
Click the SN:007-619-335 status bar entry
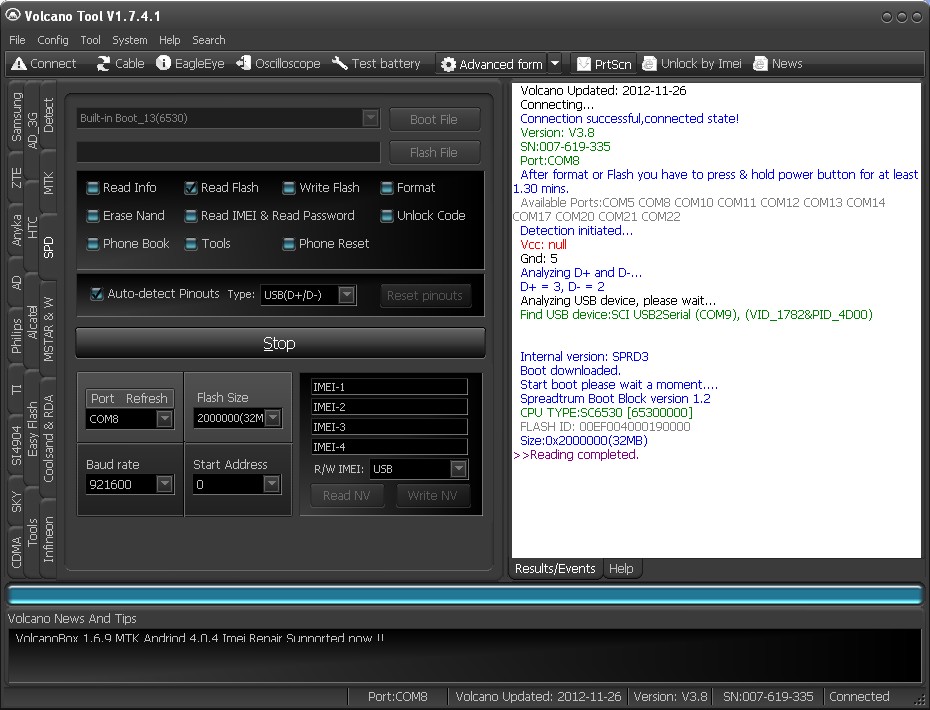coord(767,696)
